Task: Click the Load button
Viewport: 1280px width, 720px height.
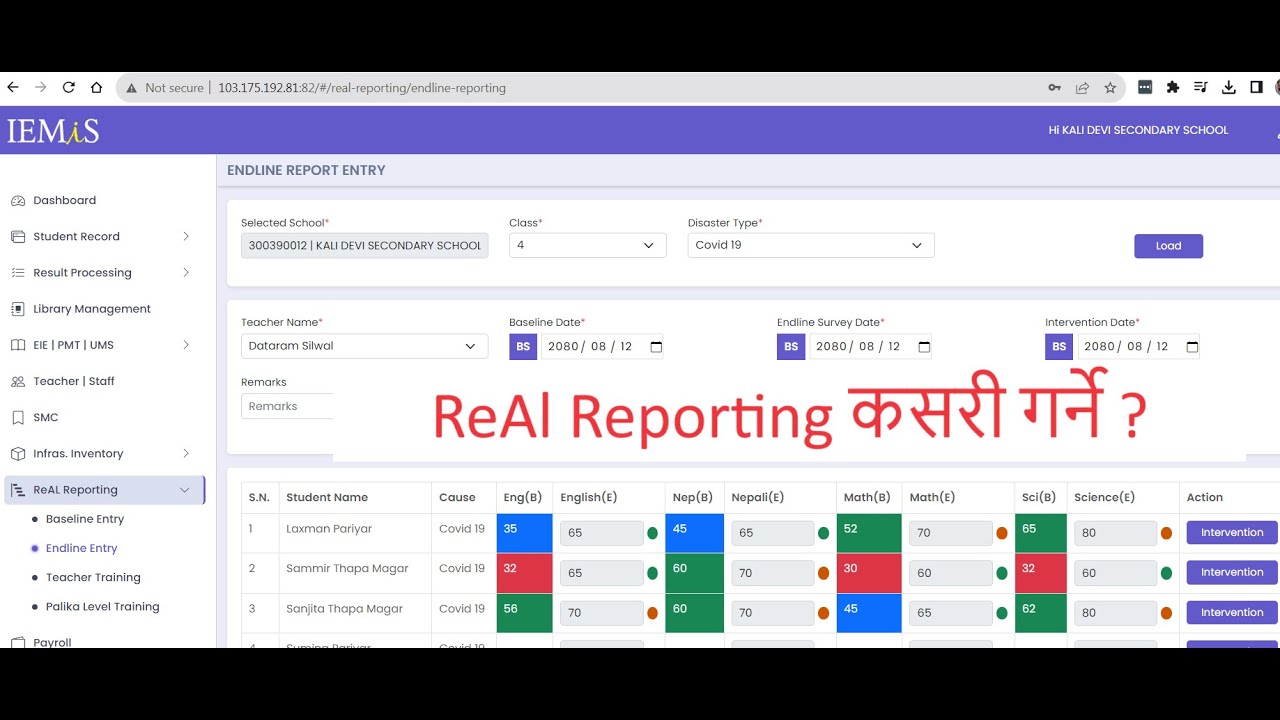Action: pyautogui.click(x=1168, y=246)
